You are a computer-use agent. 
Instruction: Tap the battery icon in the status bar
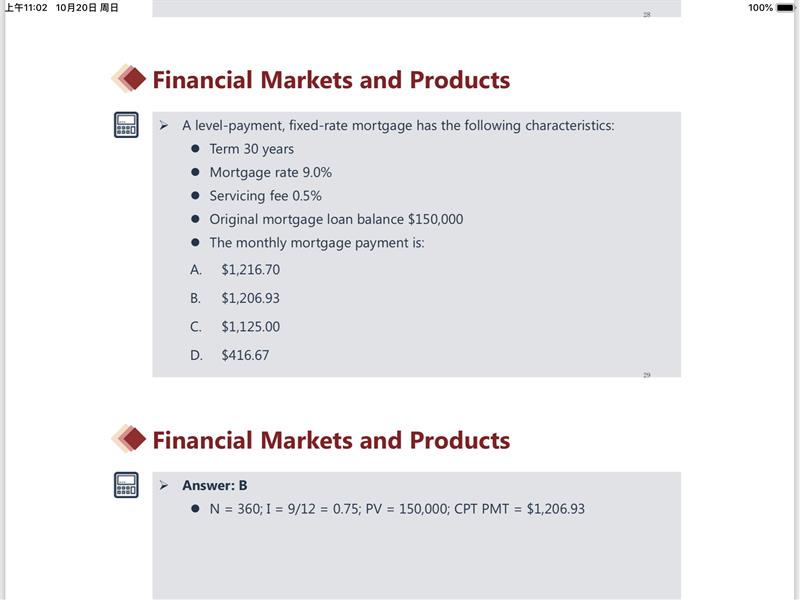click(x=786, y=8)
